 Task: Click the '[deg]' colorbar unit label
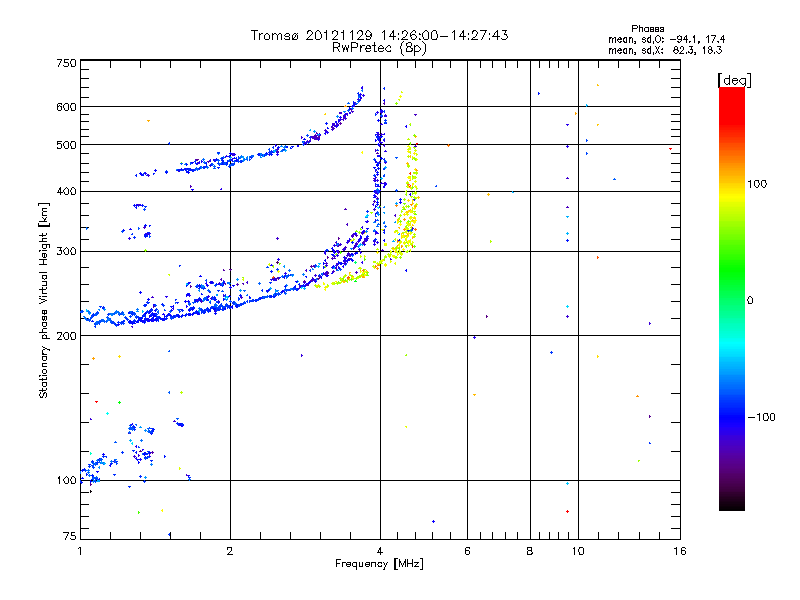734,80
